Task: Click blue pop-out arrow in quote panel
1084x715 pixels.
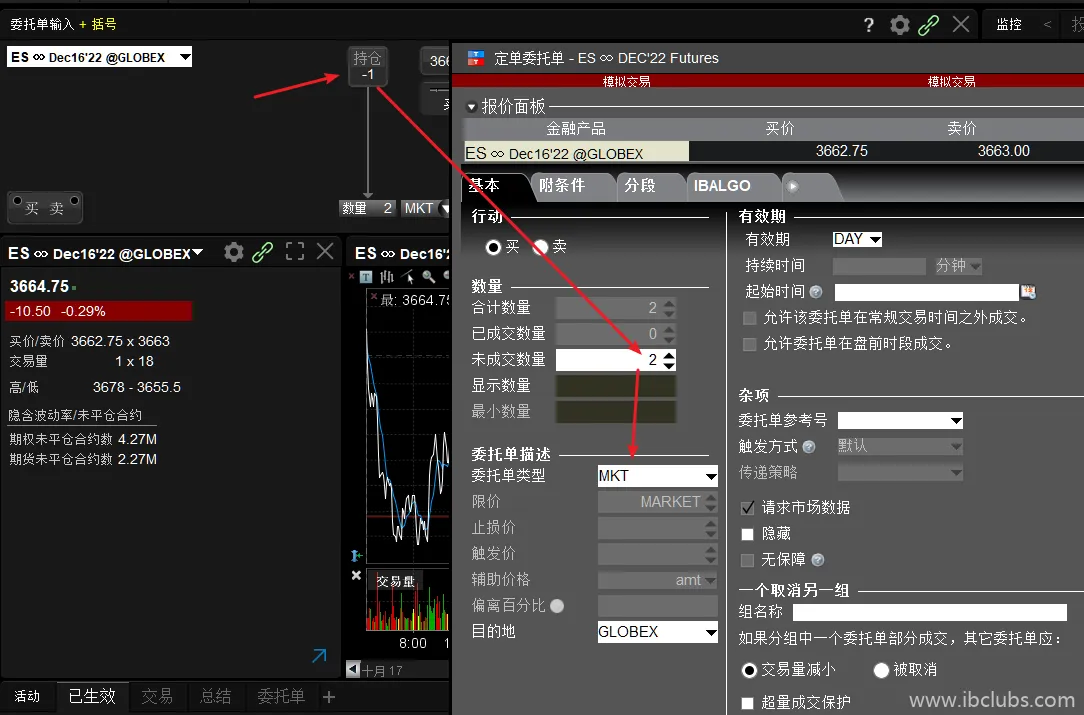Action: [x=319, y=656]
